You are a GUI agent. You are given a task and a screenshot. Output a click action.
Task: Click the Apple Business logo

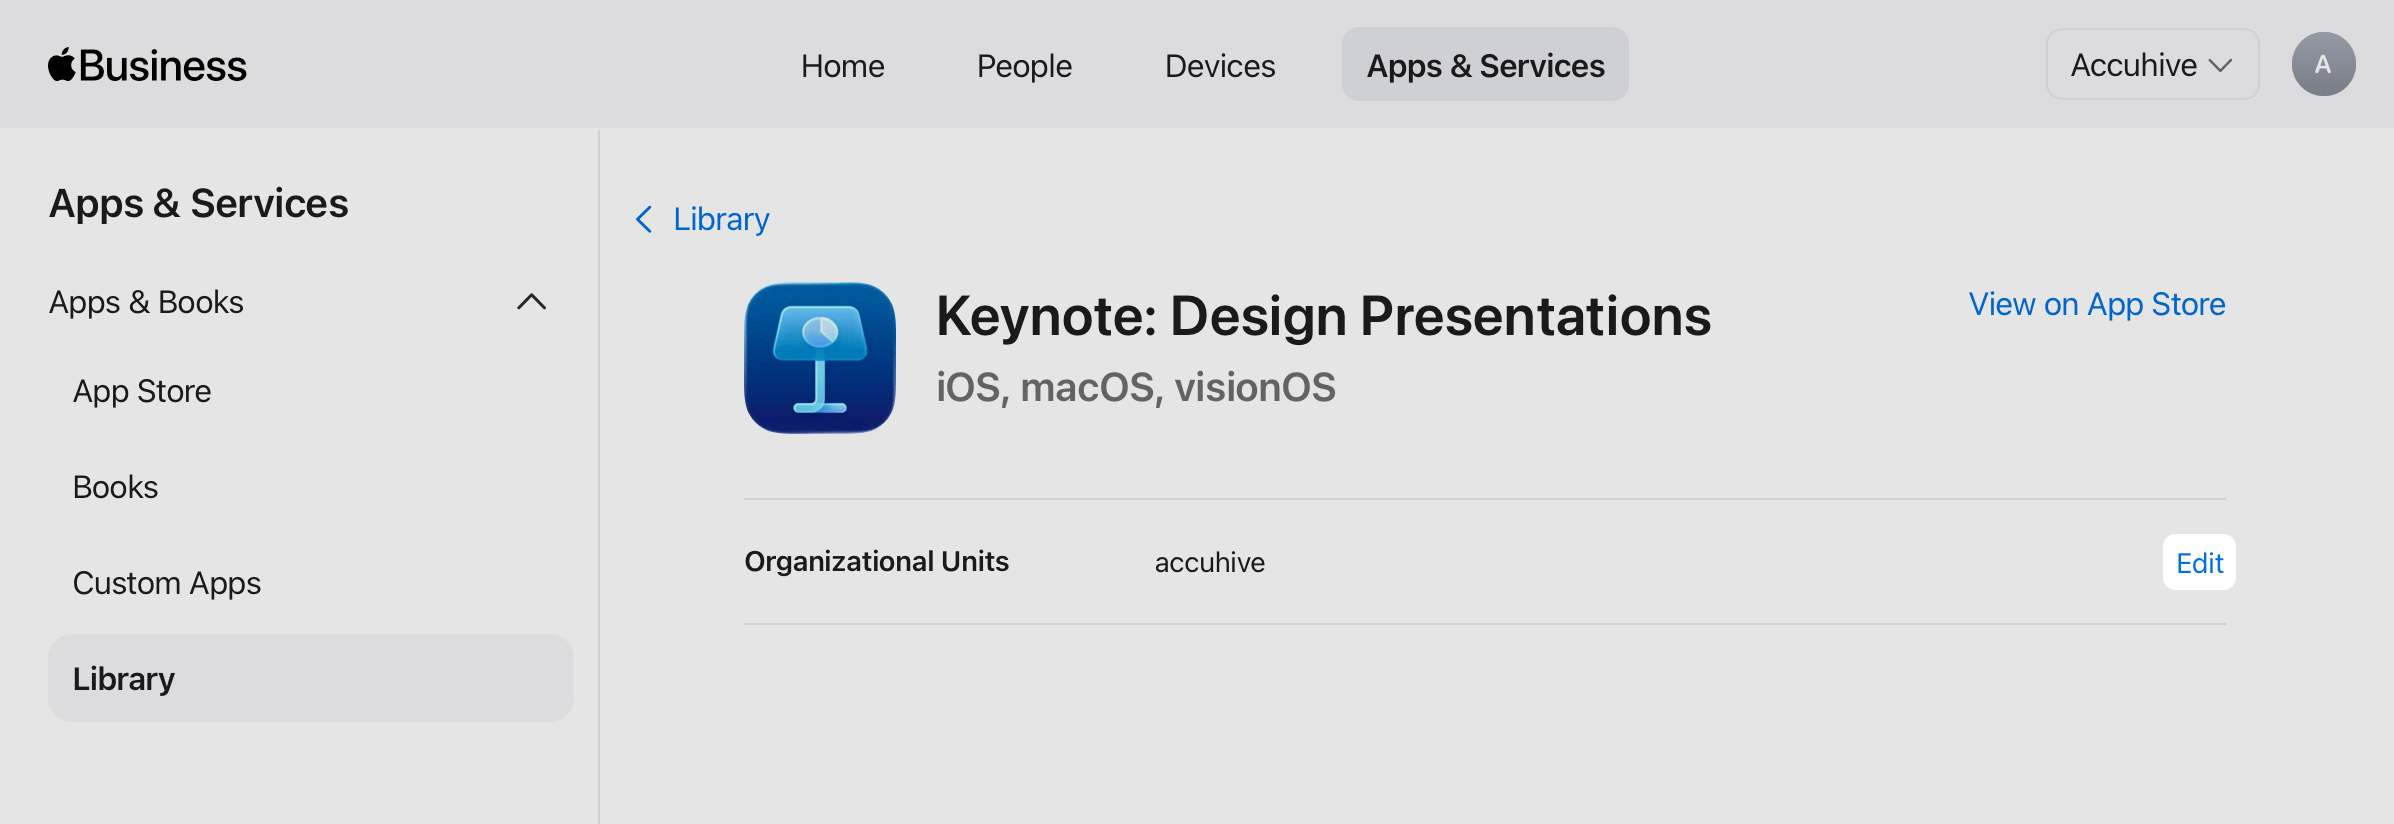pyautogui.click(x=147, y=66)
